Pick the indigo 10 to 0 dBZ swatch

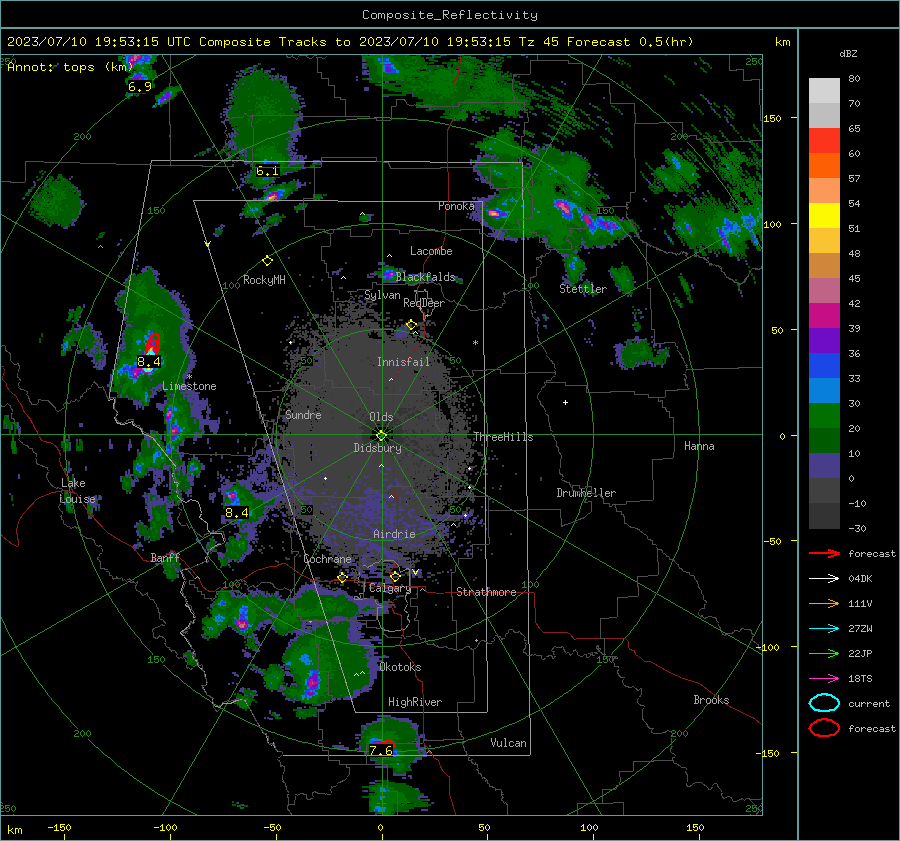click(824, 466)
